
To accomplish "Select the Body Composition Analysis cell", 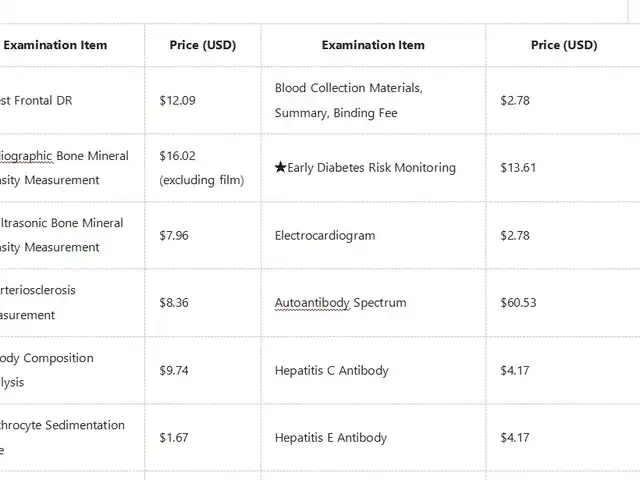I will click(48, 370).
